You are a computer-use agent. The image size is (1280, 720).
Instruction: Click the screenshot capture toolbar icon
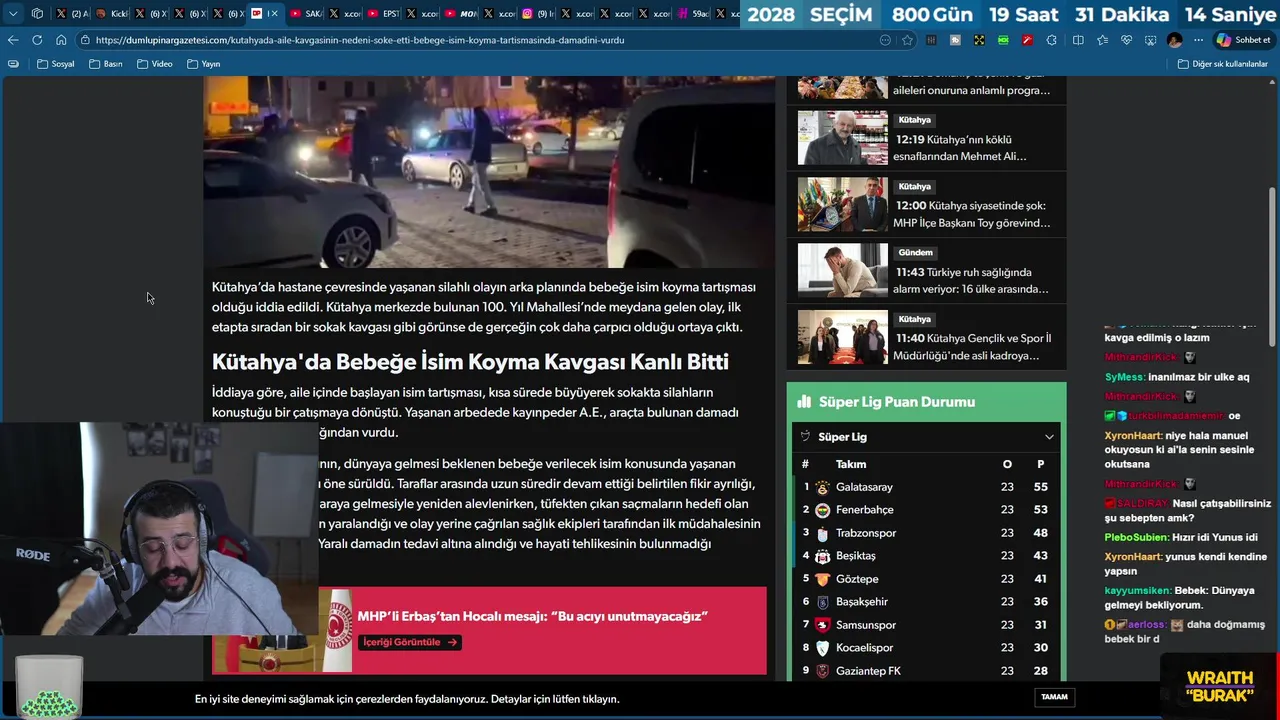point(1150,40)
